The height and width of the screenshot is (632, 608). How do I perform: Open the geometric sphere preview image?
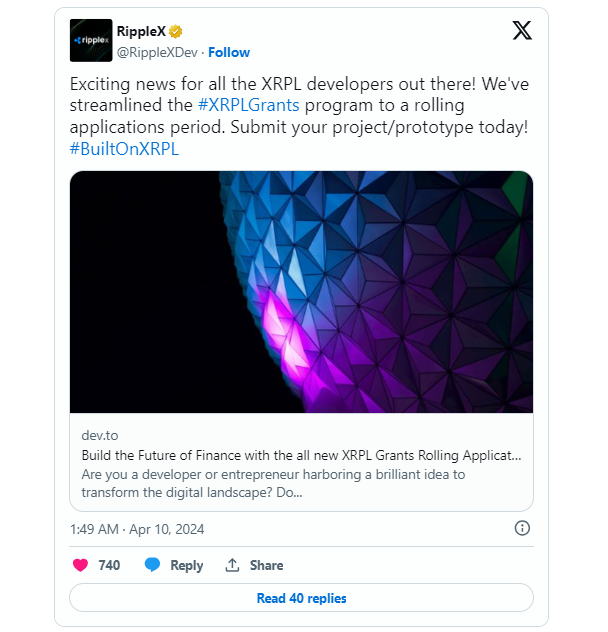[301, 292]
